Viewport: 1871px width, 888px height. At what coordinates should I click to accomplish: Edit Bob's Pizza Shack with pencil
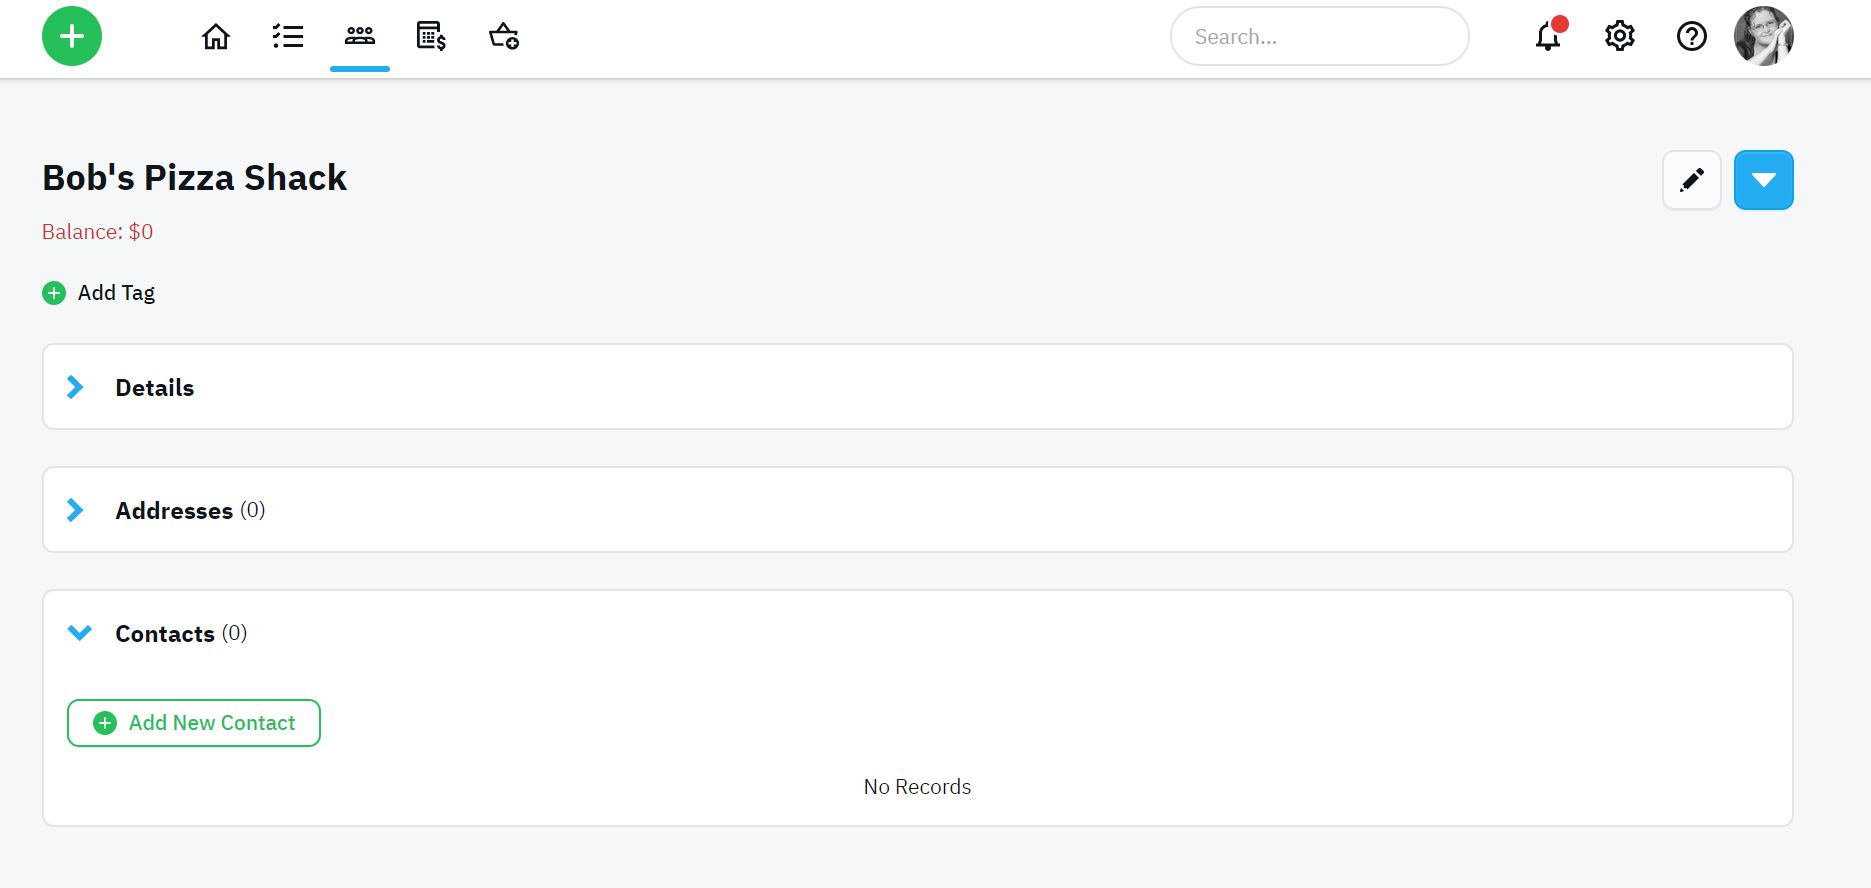pos(1692,180)
